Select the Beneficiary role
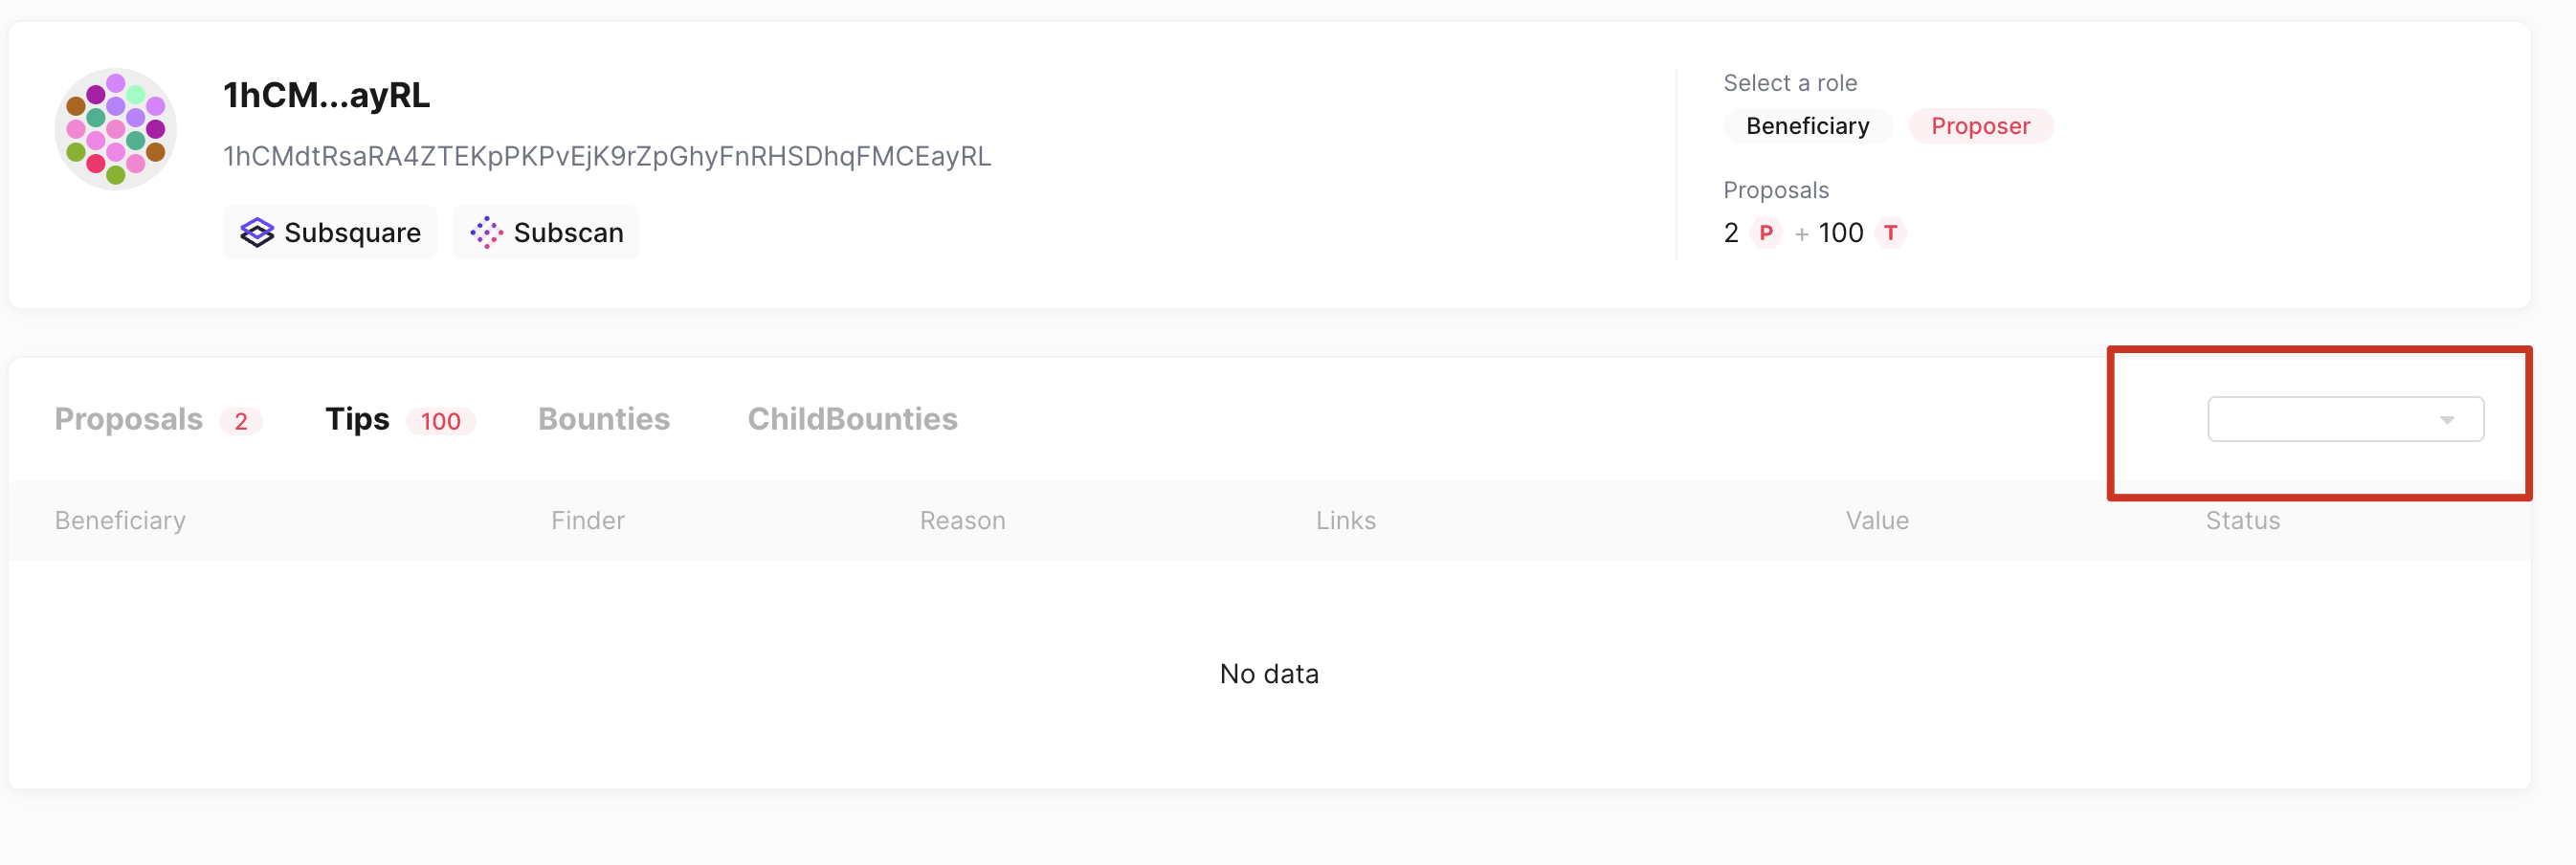The height and width of the screenshot is (865, 2576). point(1807,125)
